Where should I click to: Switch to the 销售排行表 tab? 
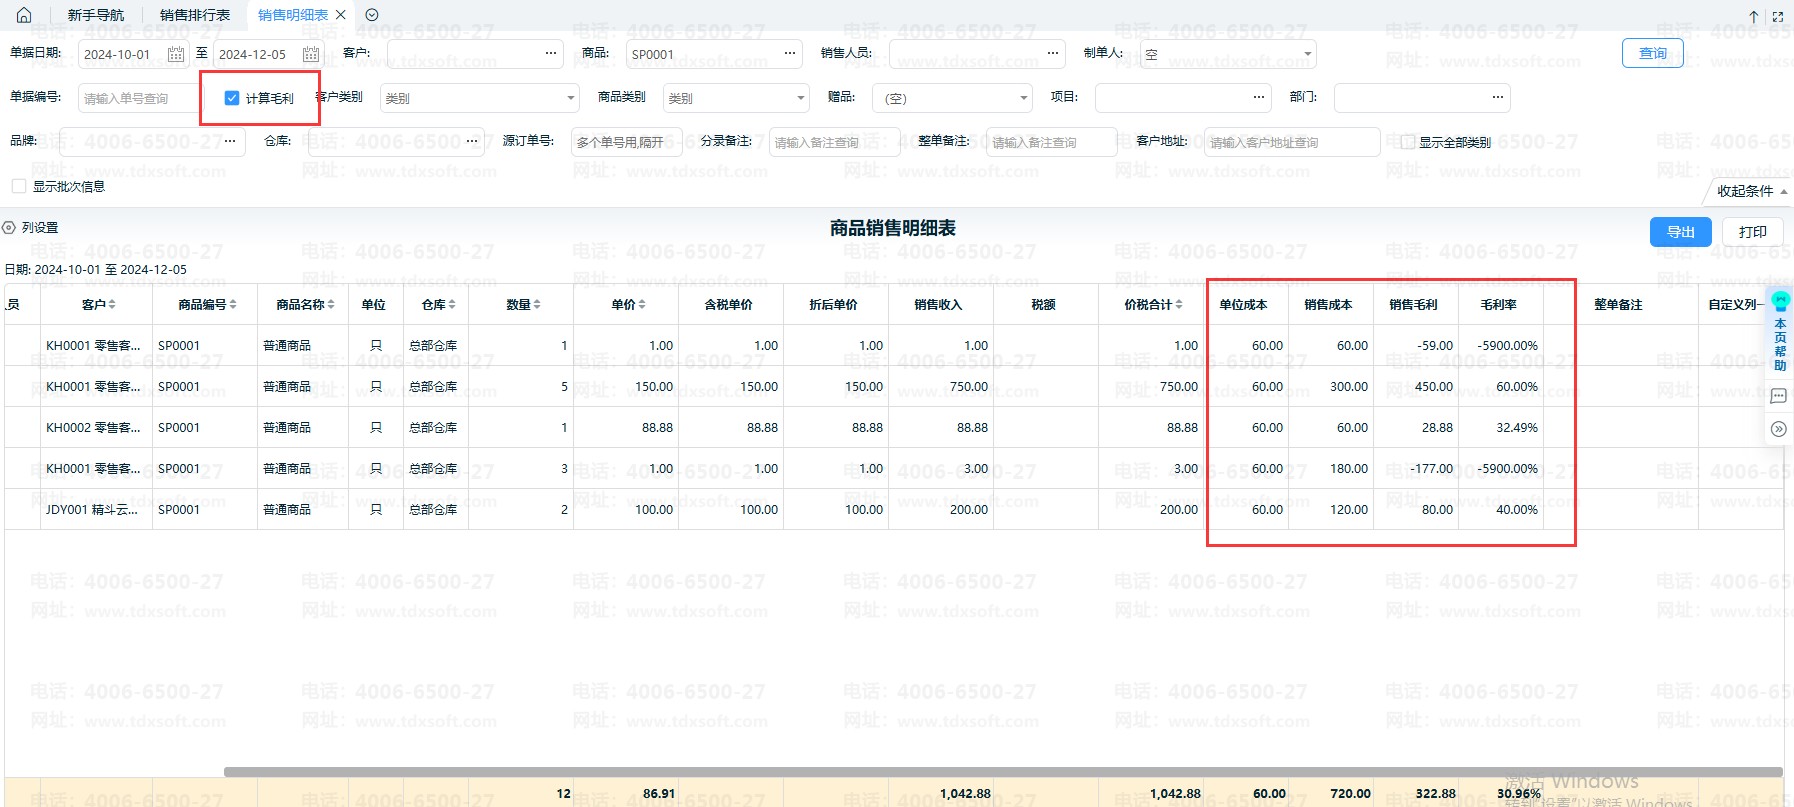[x=195, y=15]
